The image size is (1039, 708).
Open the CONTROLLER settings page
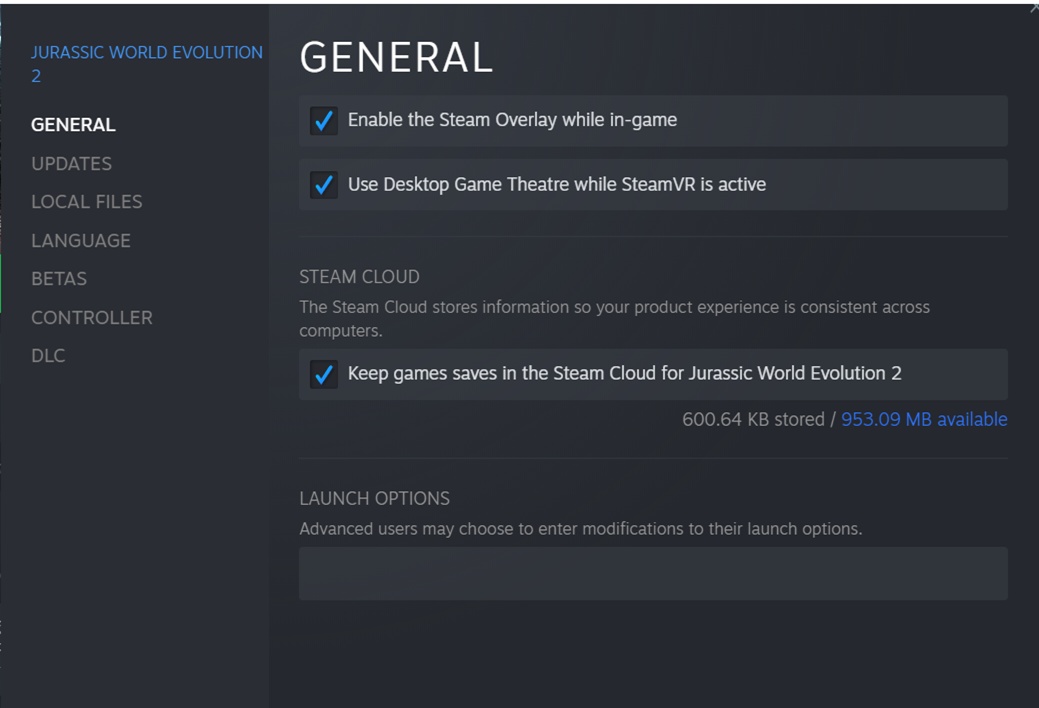pyautogui.click(x=91, y=317)
